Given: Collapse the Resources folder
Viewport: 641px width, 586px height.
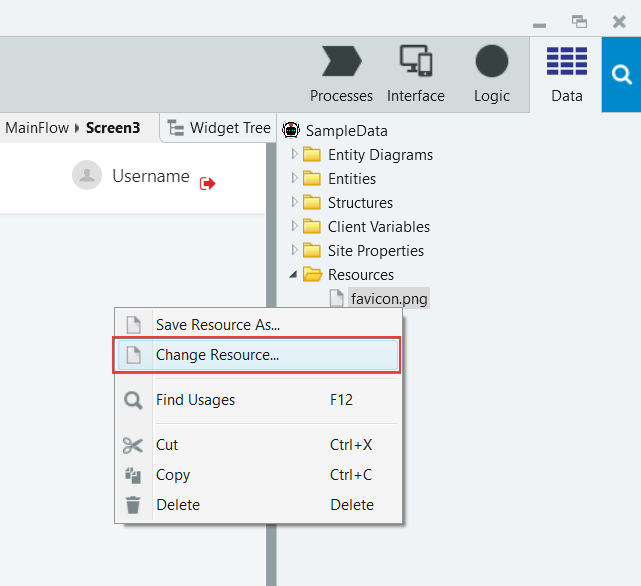Looking at the screenshot, I should [293, 274].
